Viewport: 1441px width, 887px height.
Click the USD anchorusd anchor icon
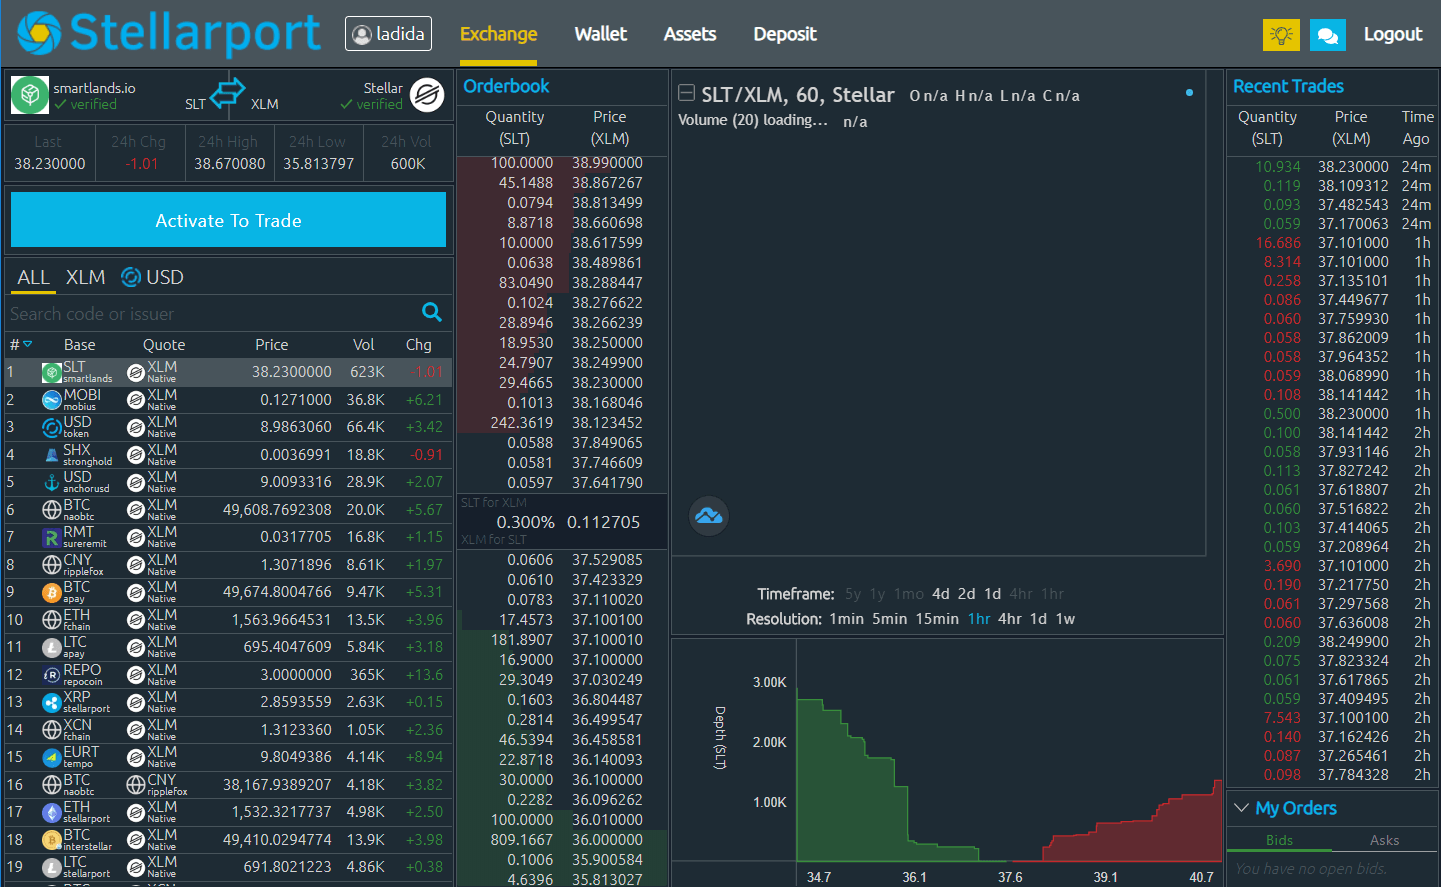click(x=52, y=482)
